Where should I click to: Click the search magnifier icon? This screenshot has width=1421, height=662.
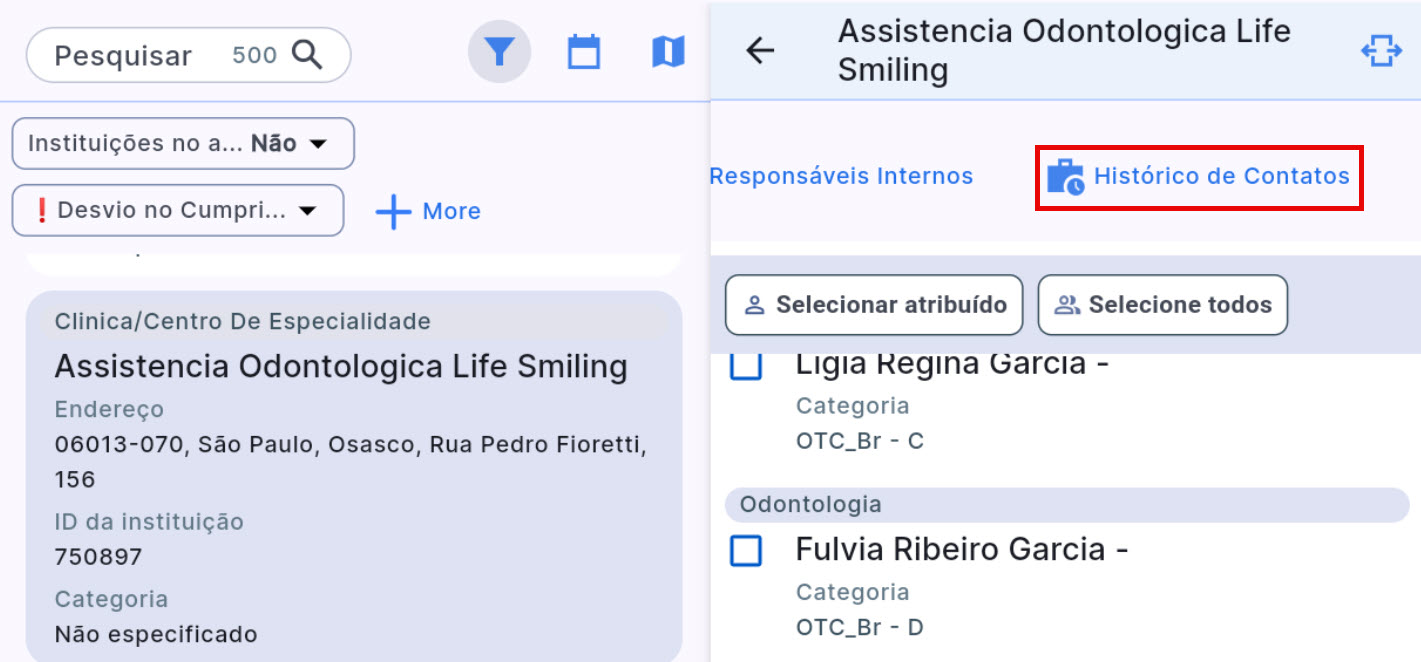point(307,55)
